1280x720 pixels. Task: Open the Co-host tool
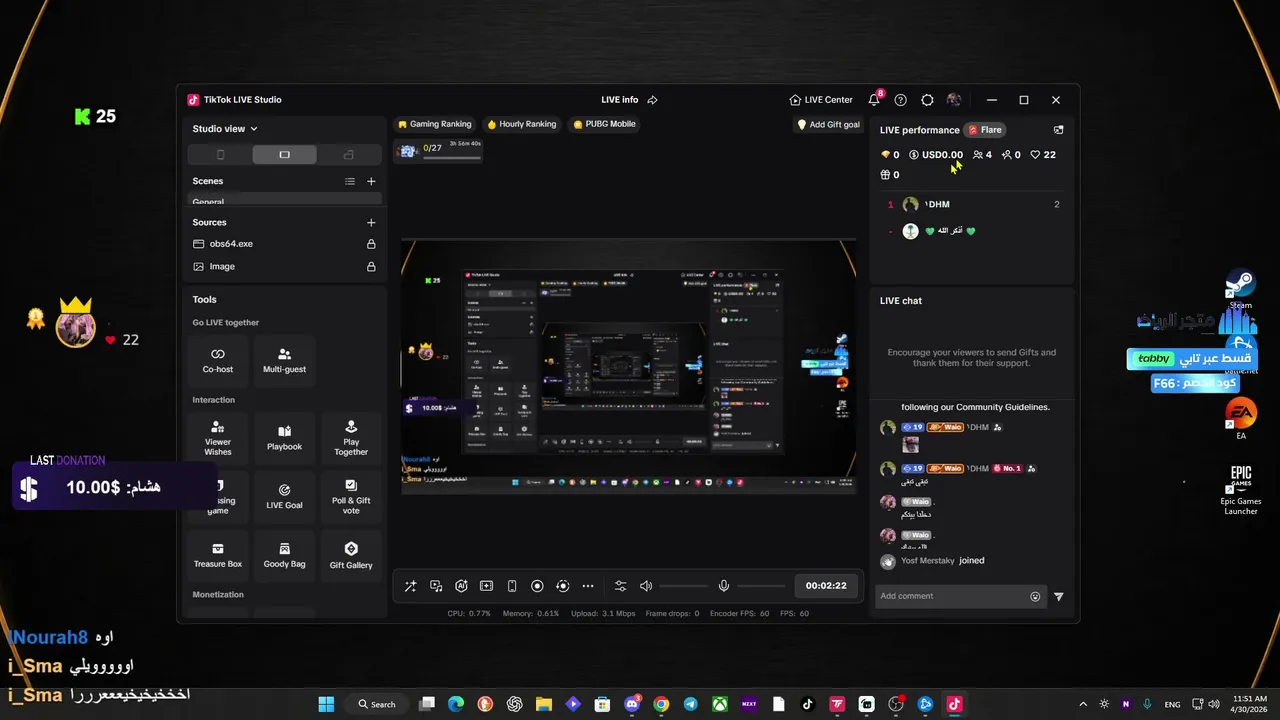pos(218,360)
